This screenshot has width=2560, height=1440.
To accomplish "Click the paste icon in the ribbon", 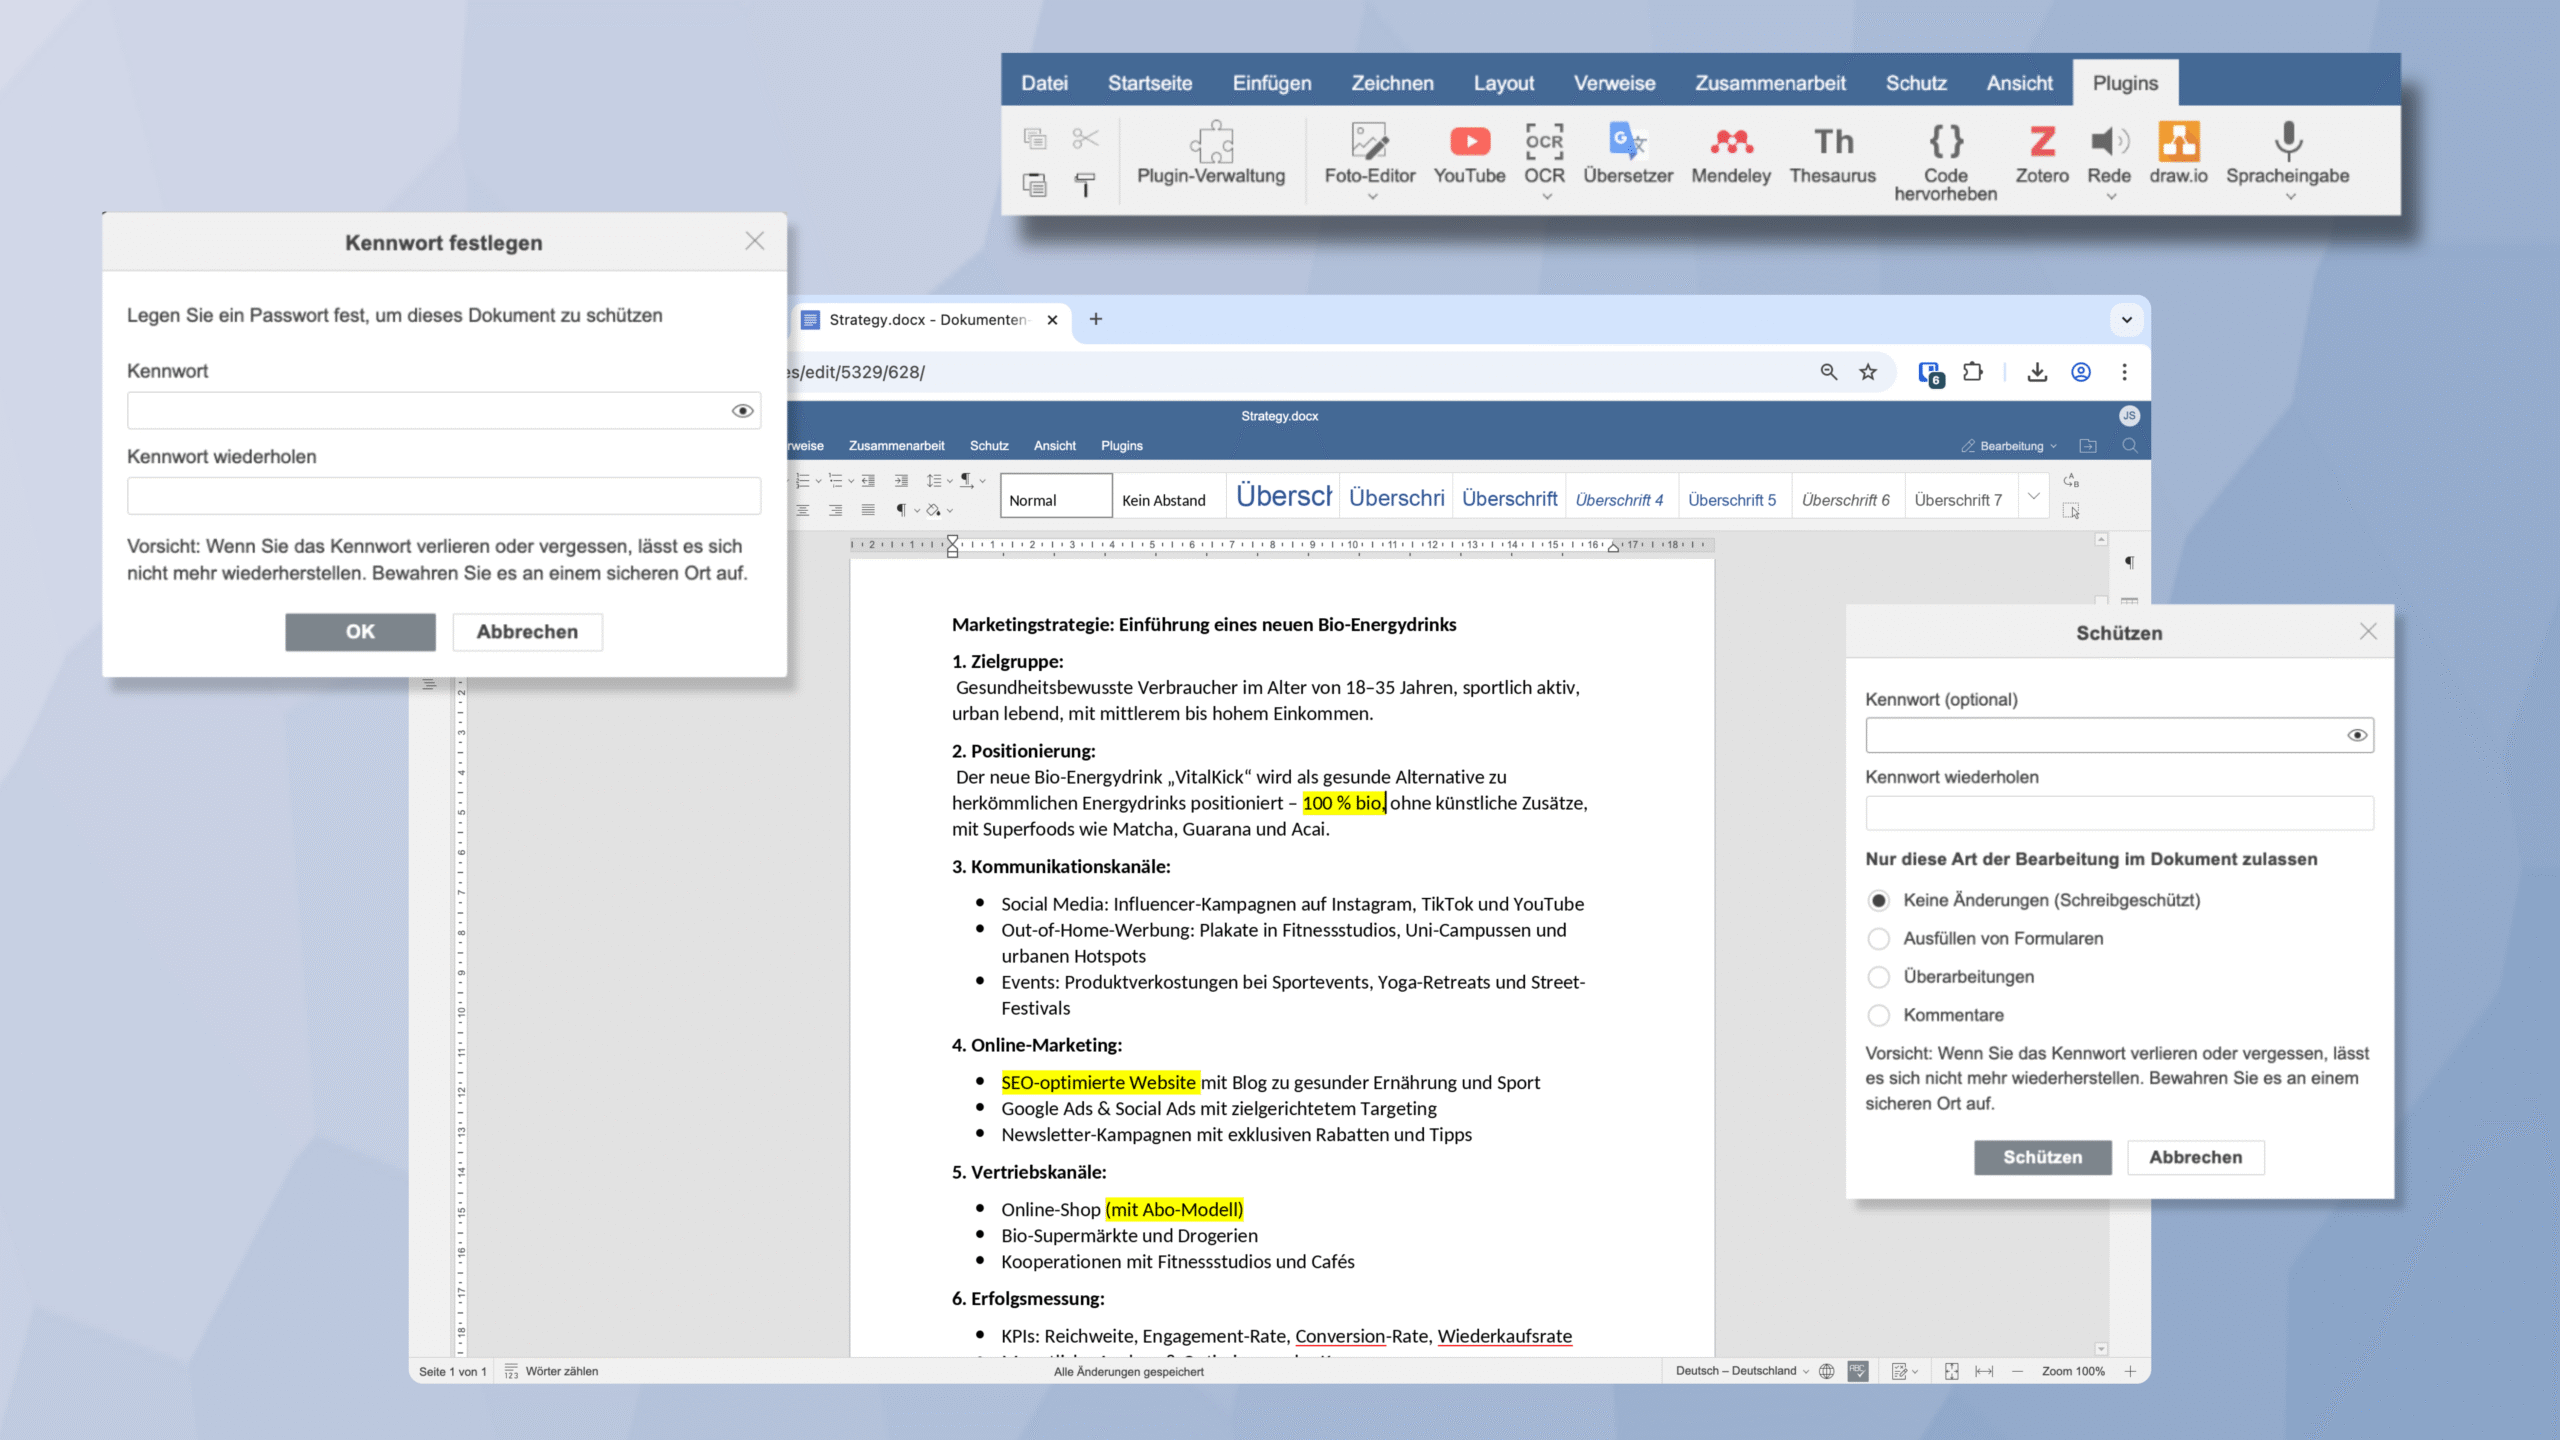I will (x=1035, y=185).
